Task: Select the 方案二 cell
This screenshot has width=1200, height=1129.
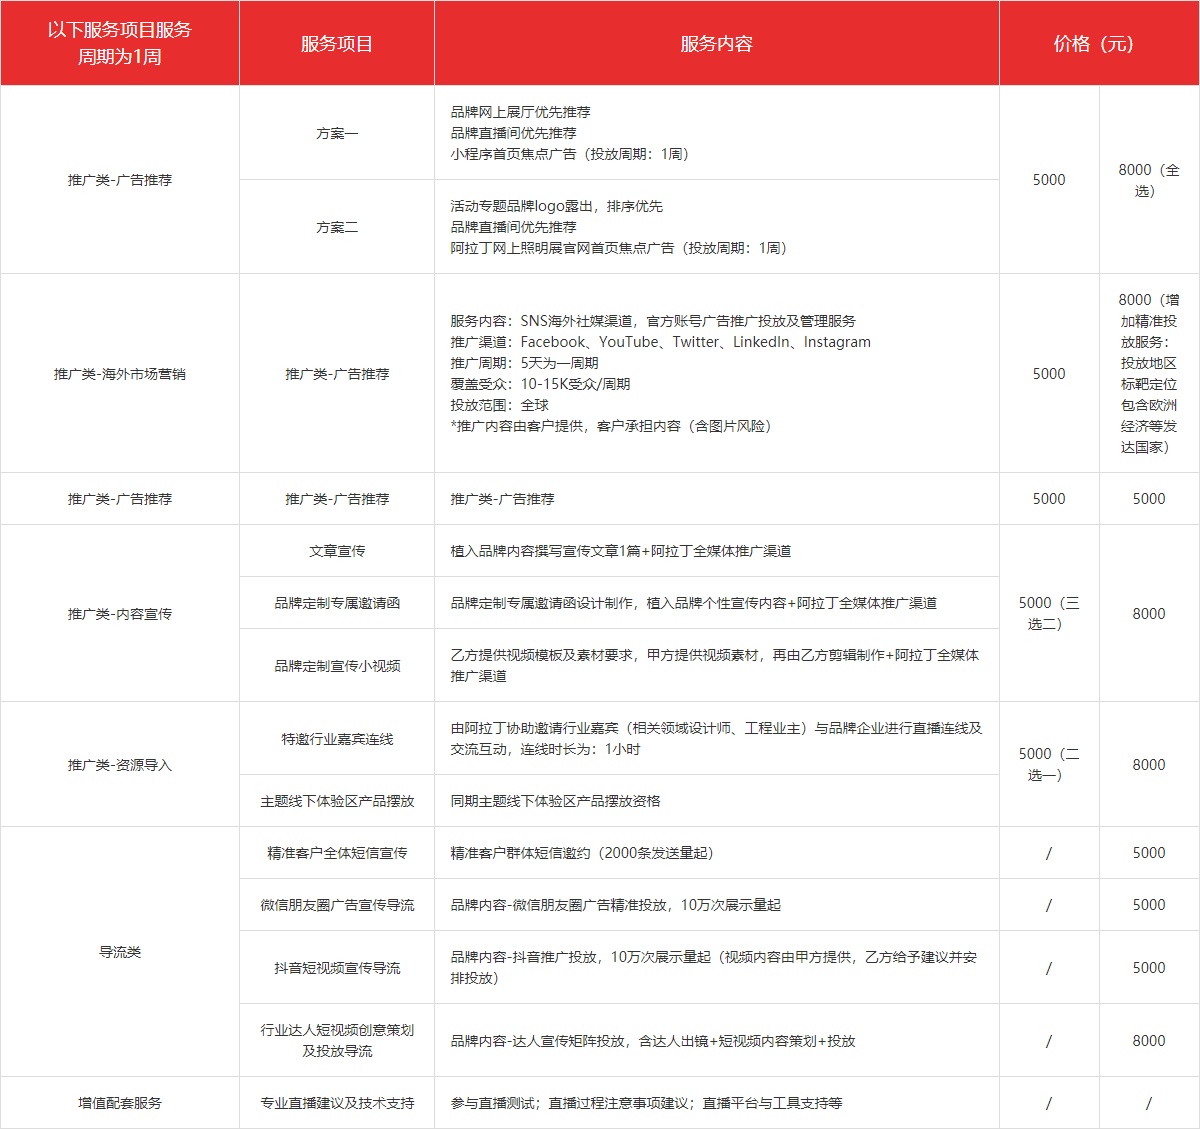Action: (337, 227)
